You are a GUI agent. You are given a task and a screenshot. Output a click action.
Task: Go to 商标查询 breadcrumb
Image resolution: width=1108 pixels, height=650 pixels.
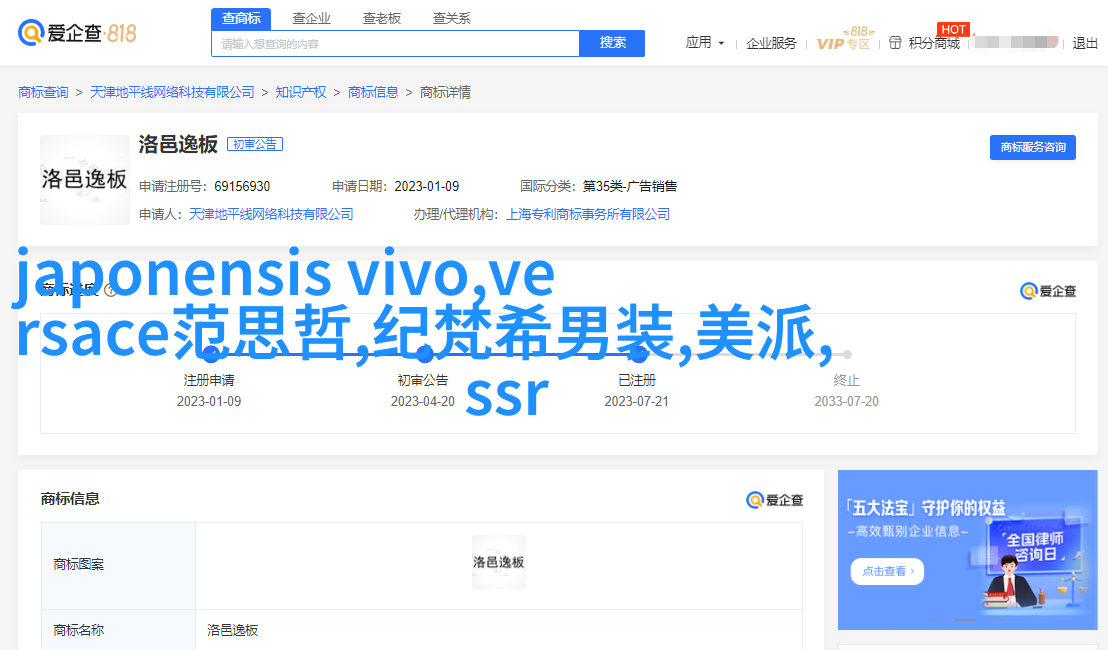click(43, 92)
